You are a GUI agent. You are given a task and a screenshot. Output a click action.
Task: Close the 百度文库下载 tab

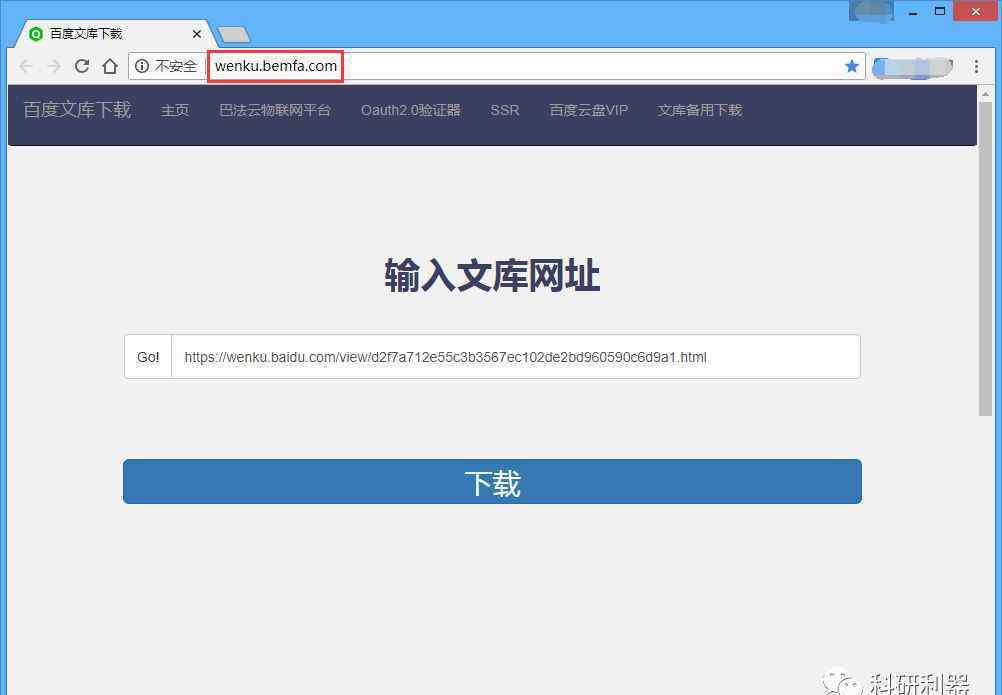[x=197, y=34]
